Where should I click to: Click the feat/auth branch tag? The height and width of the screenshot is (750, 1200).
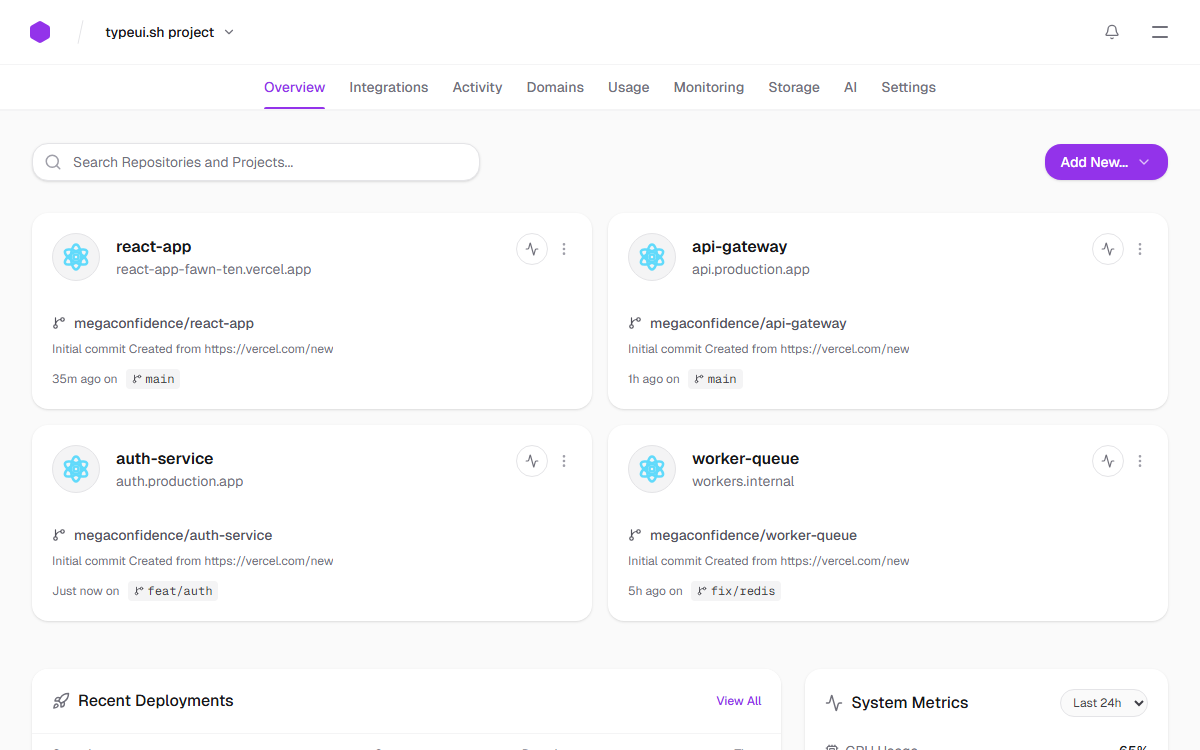(x=173, y=591)
